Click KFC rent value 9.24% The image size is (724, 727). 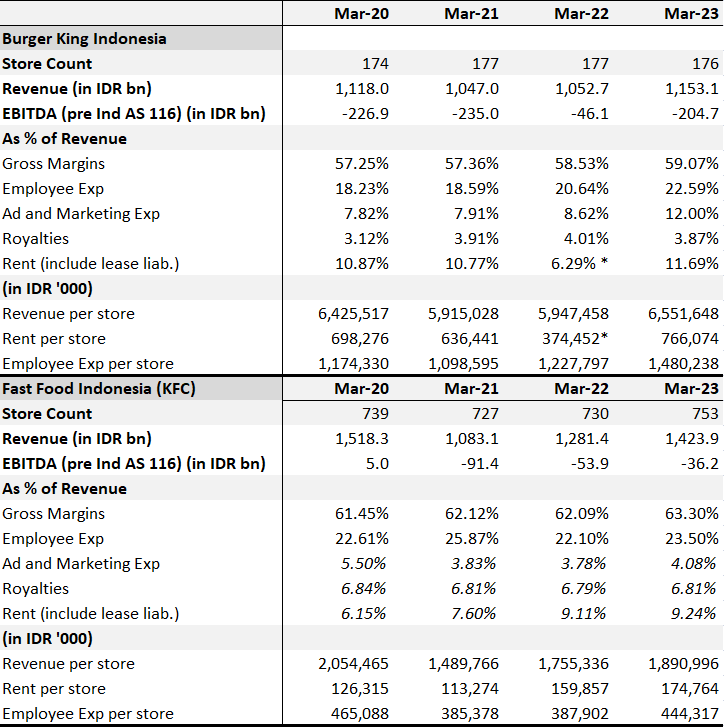(693, 614)
